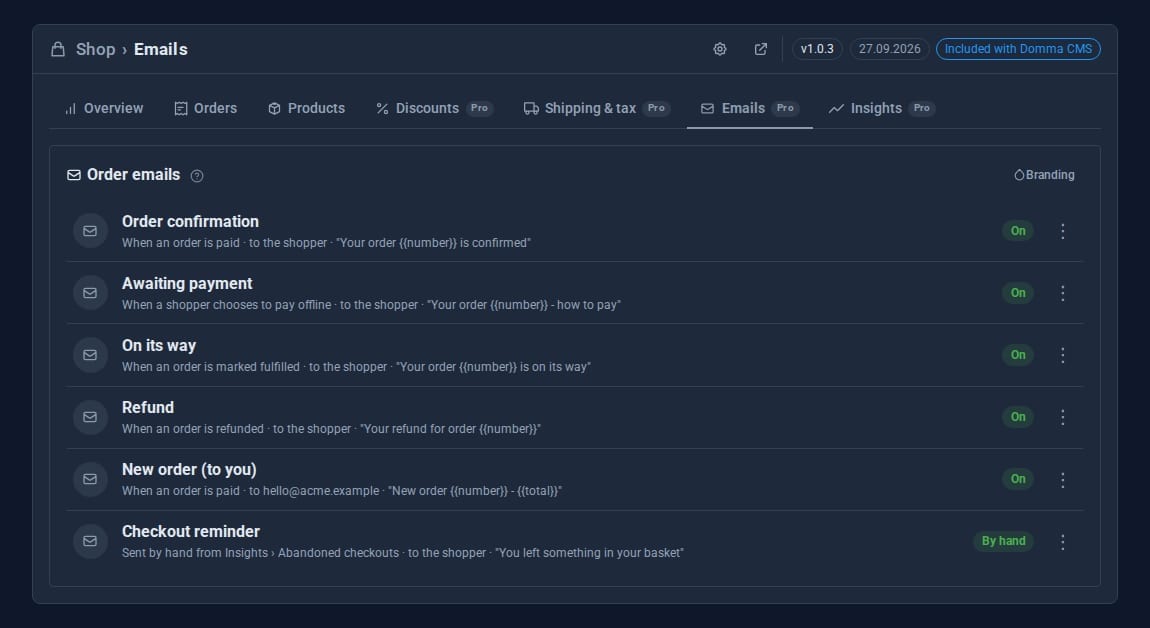Viewport: 1150px width, 628px height.
Task: Select the Emails tab
Action: coord(750,109)
